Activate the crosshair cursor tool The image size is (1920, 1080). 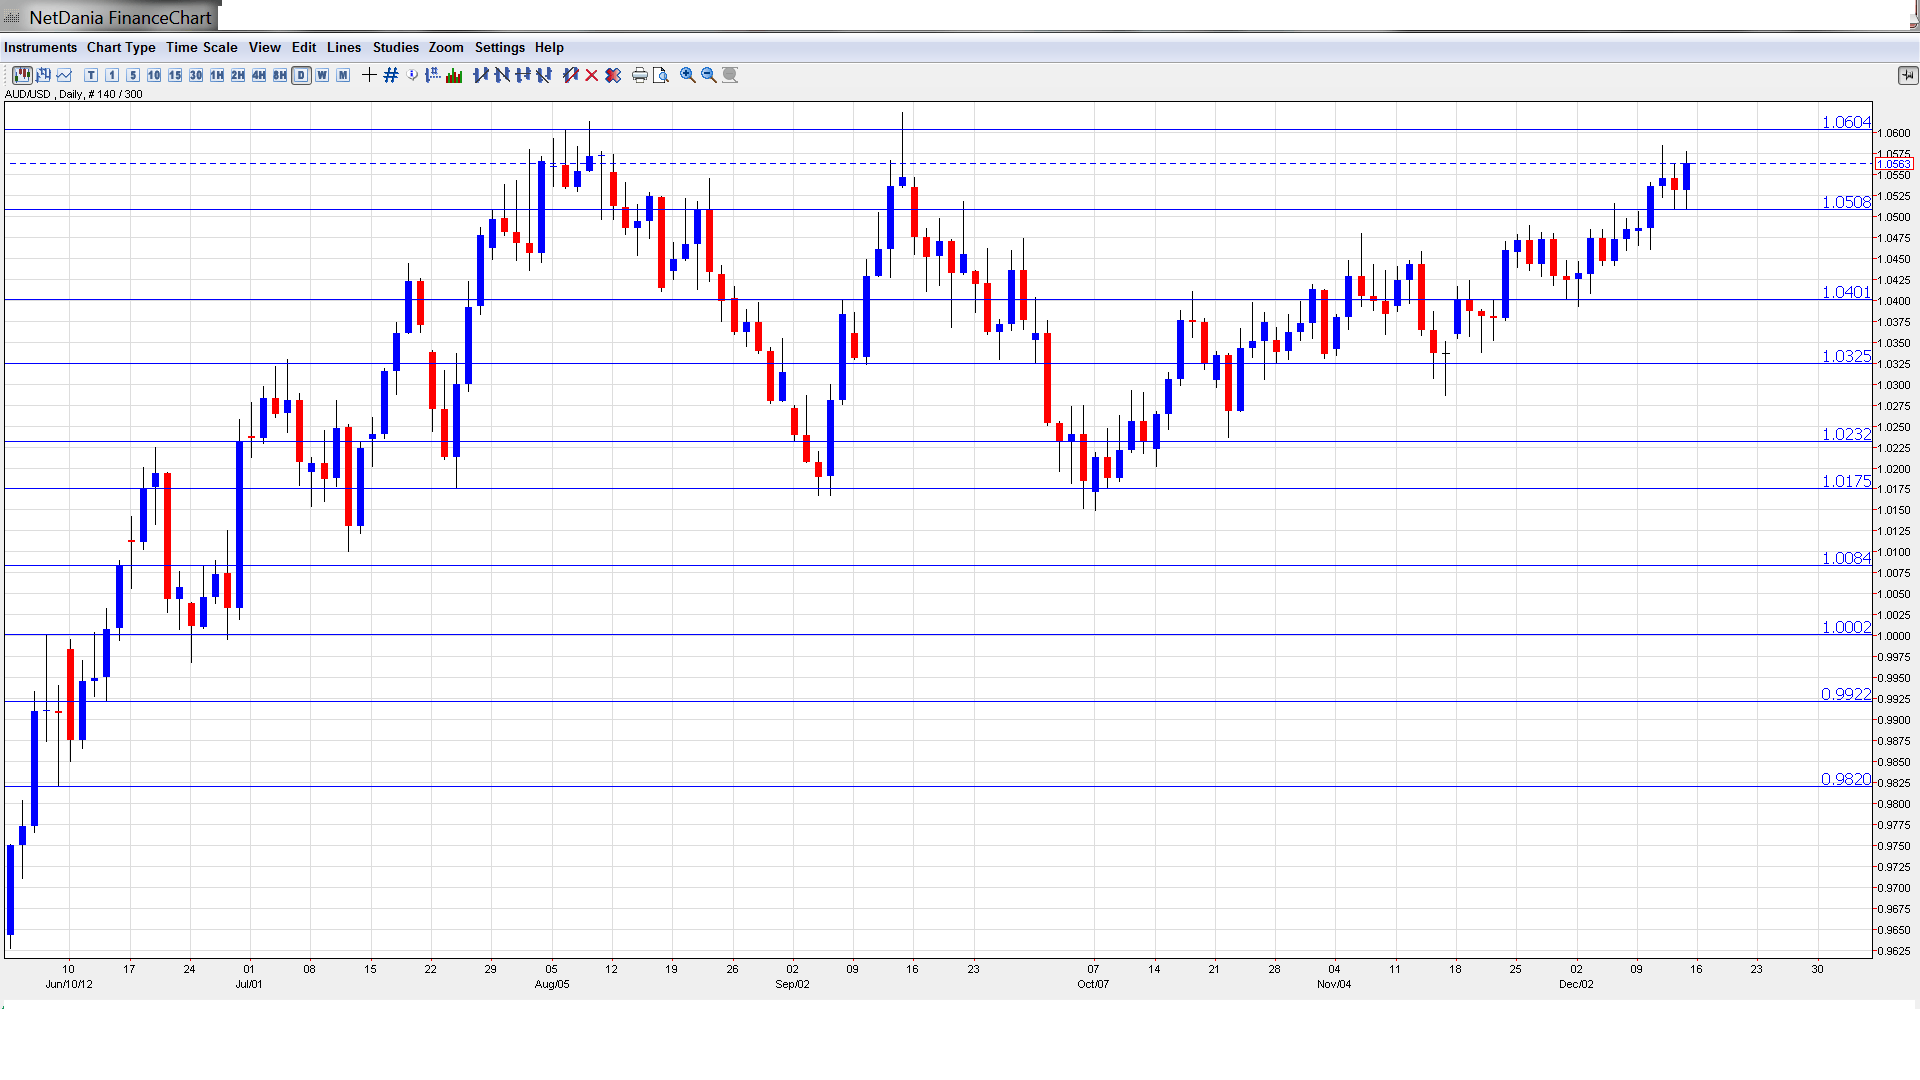pyautogui.click(x=369, y=75)
